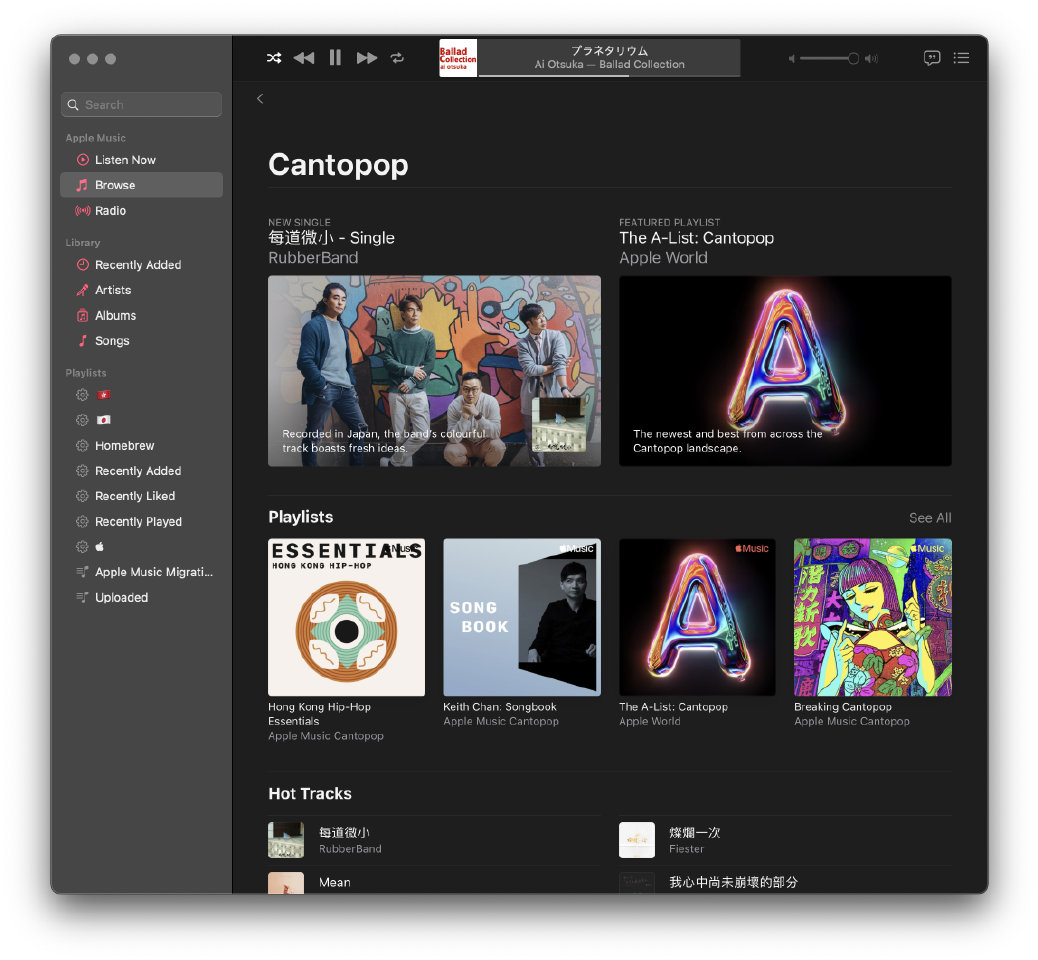The height and width of the screenshot is (960, 1038).
Task: Open Listen Now in sidebar
Action: coord(125,160)
